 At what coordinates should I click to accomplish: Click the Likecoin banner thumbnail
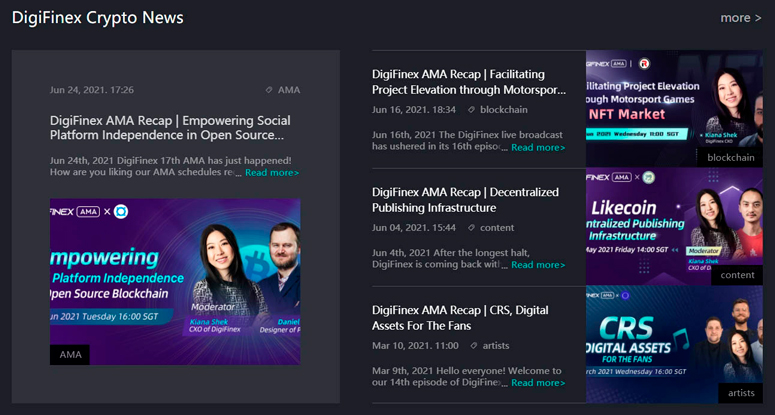click(x=674, y=226)
